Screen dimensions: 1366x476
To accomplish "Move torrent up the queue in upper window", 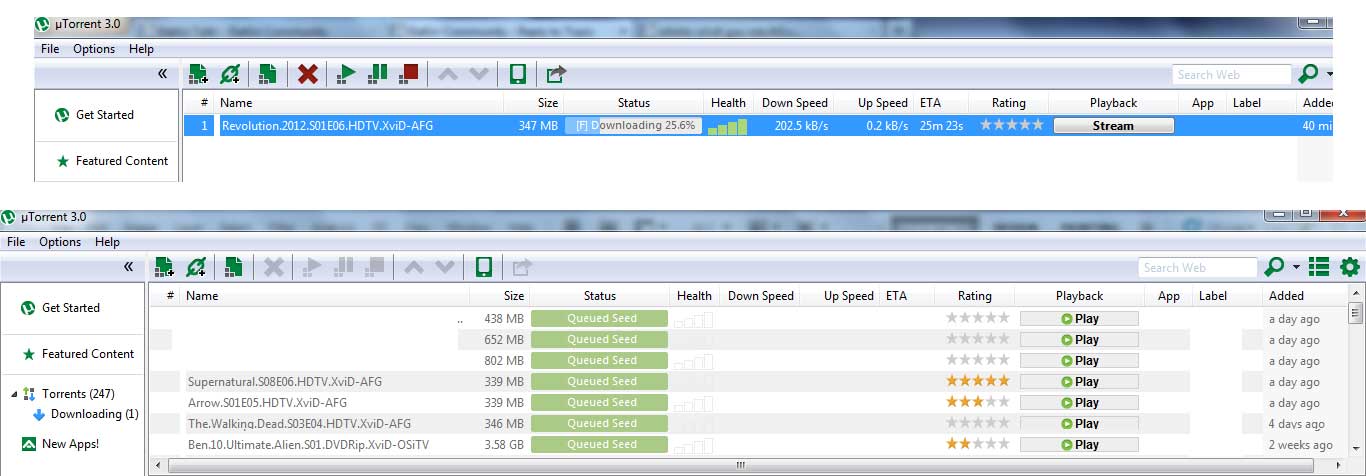I will [x=449, y=73].
